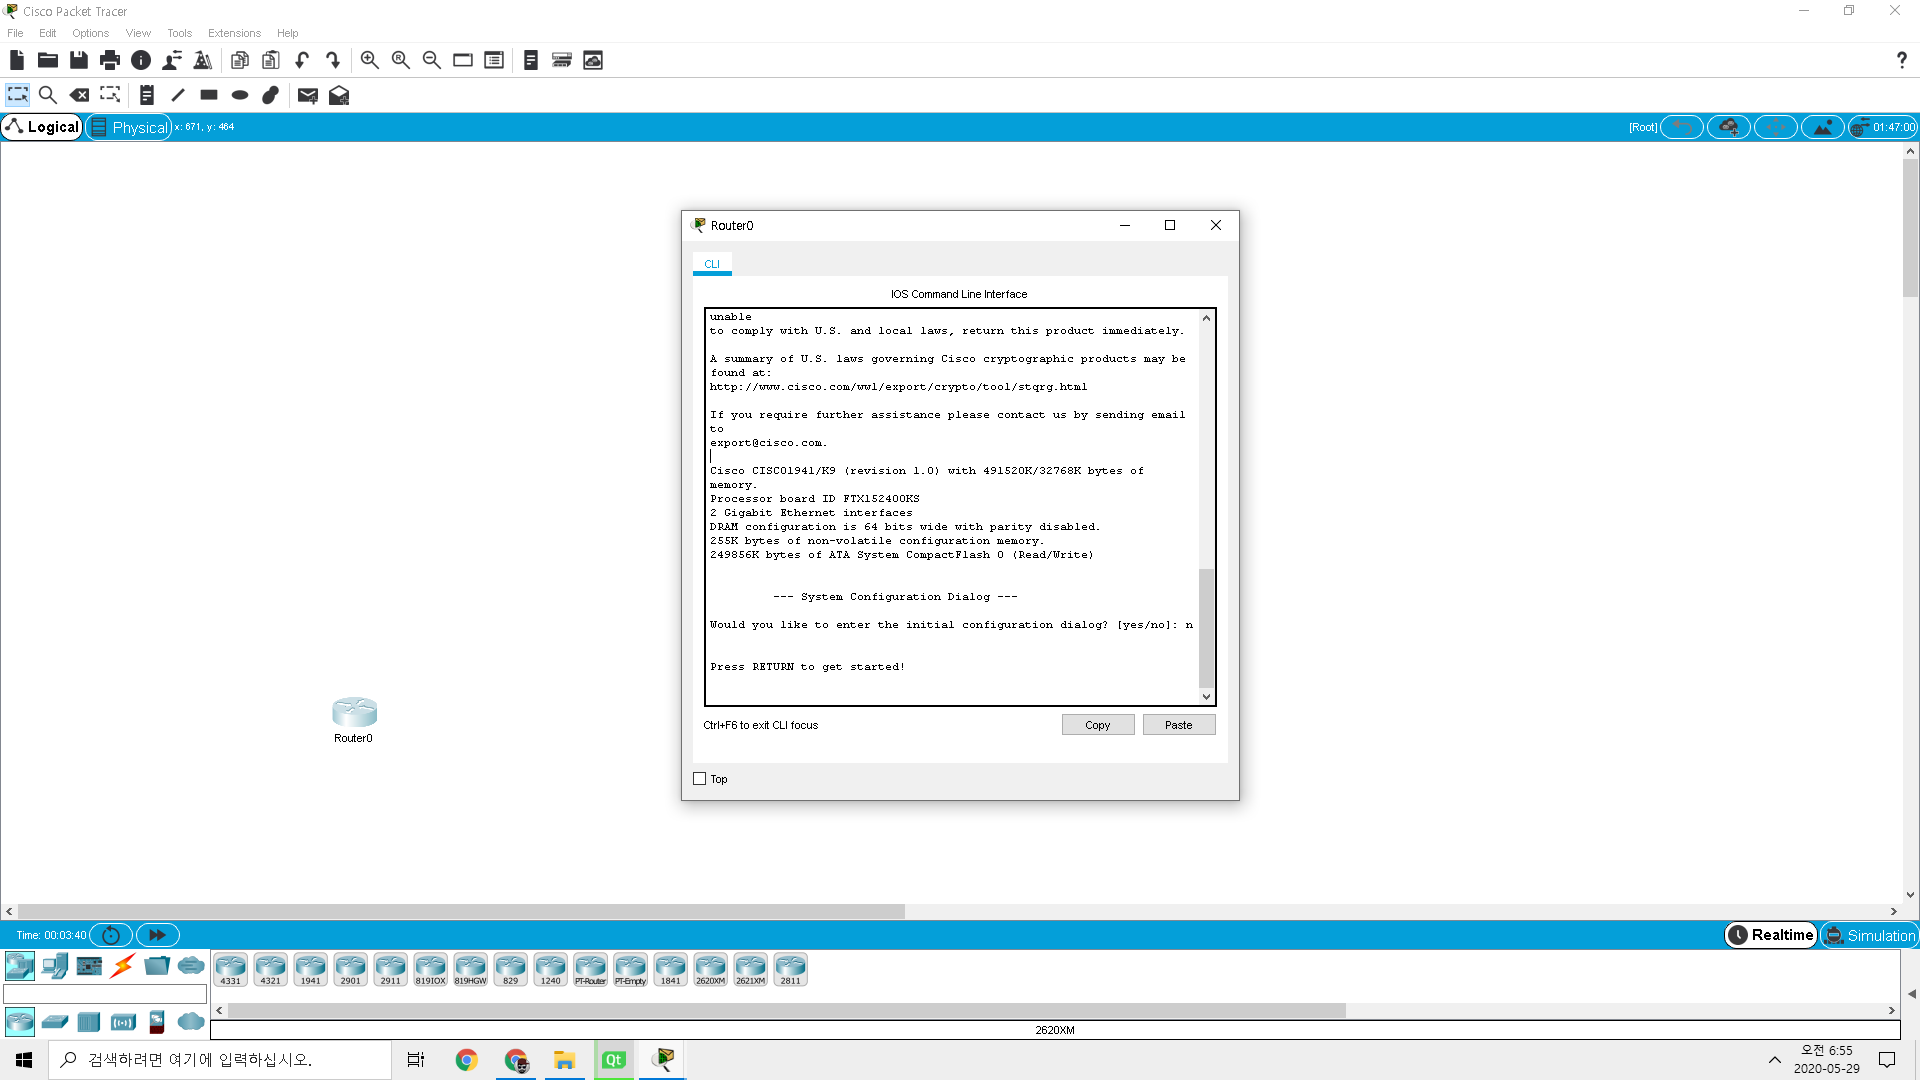
Task: Select the End Devices category
Action: pyautogui.click(x=54, y=967)
